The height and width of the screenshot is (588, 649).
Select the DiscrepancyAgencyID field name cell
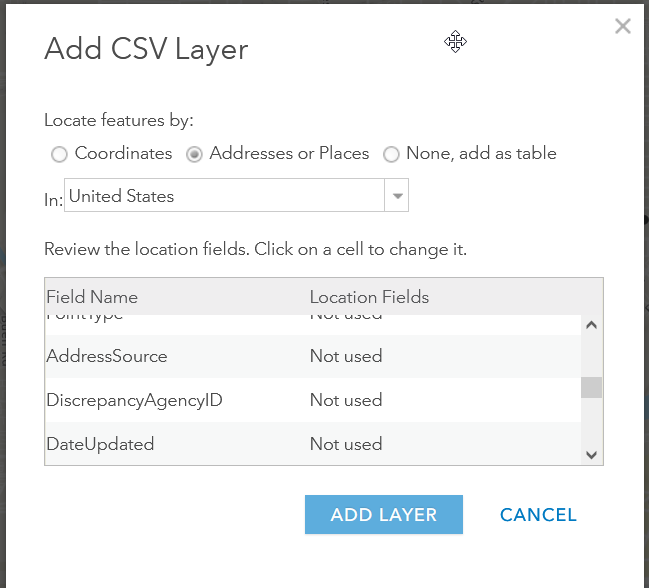point(134,400)
